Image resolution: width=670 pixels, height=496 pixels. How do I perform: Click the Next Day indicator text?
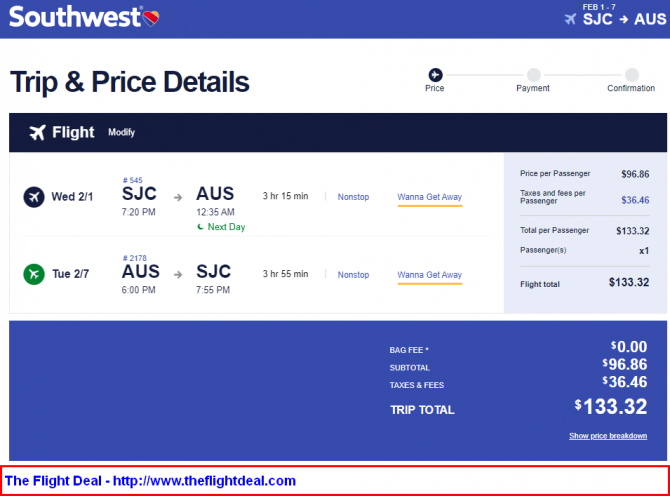click(x=226, y=227)
